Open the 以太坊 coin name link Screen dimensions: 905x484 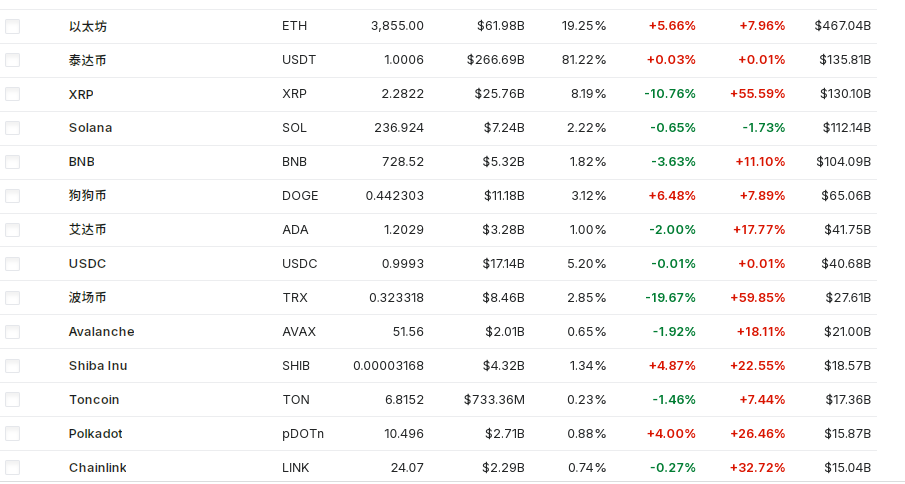(x=88, y=26)
